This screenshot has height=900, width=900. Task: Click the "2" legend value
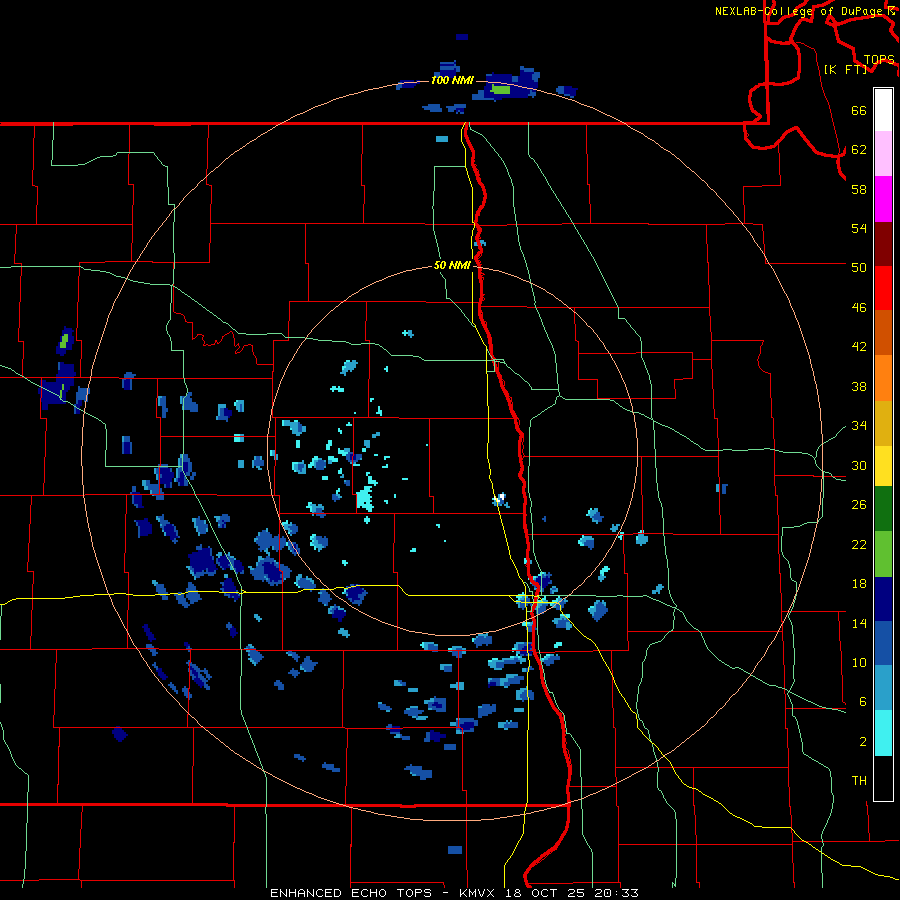863,742
